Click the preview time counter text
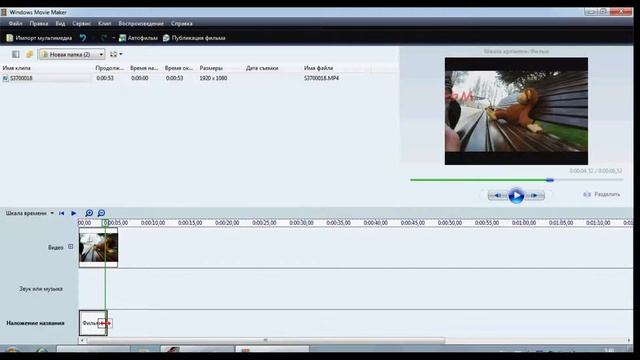This screenshot has height=360, width=640. coord(596,171)
